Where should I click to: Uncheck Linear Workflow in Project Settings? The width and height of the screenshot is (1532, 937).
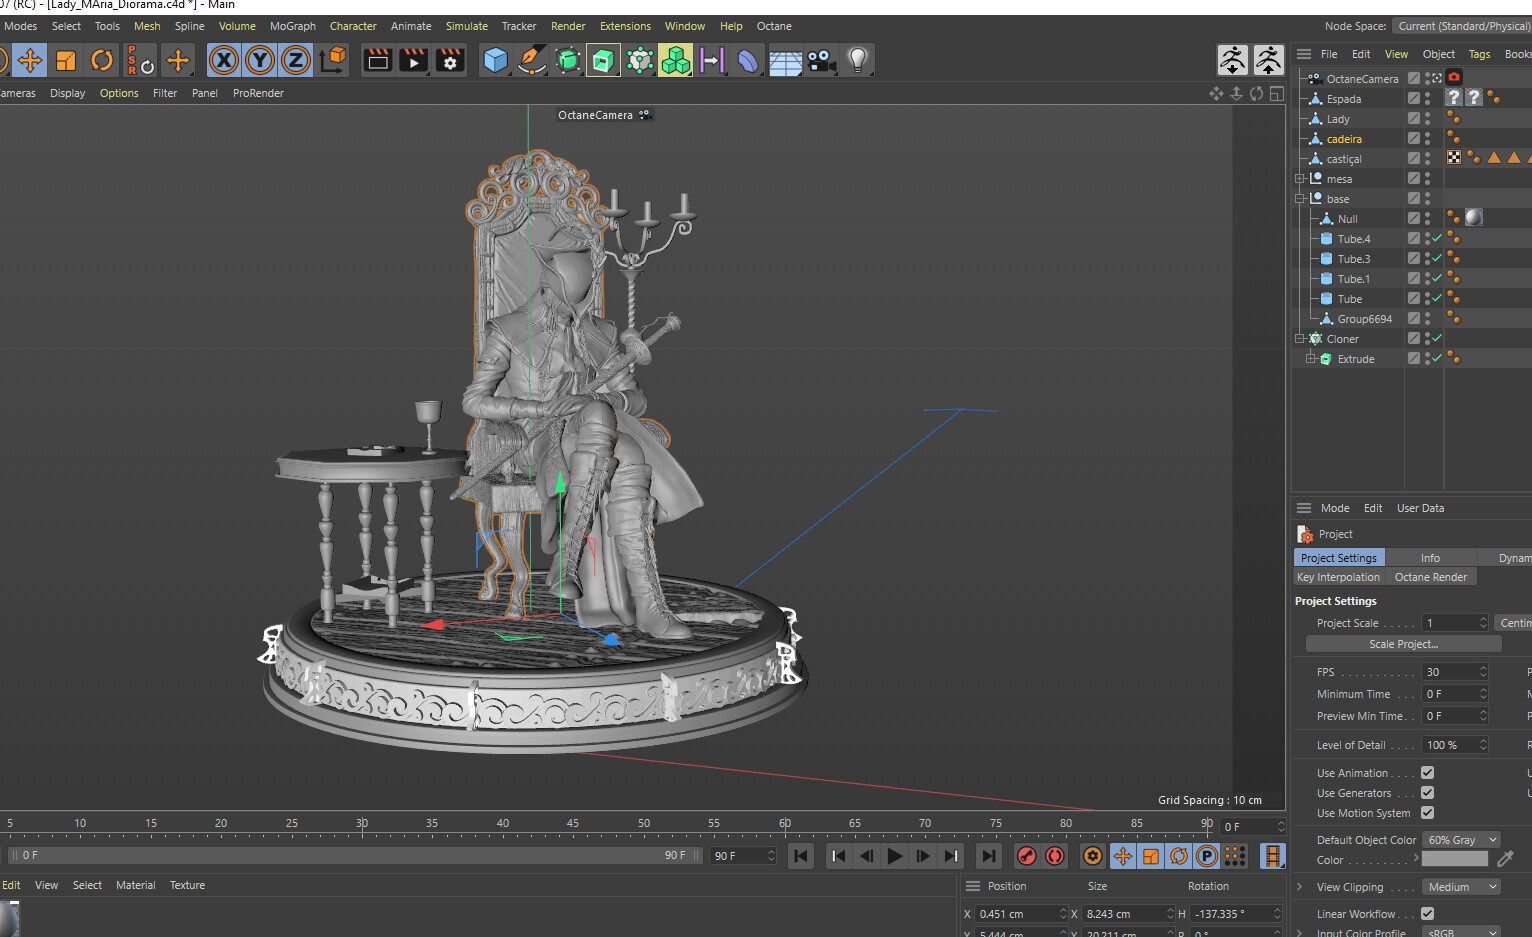coord(1428,913)
